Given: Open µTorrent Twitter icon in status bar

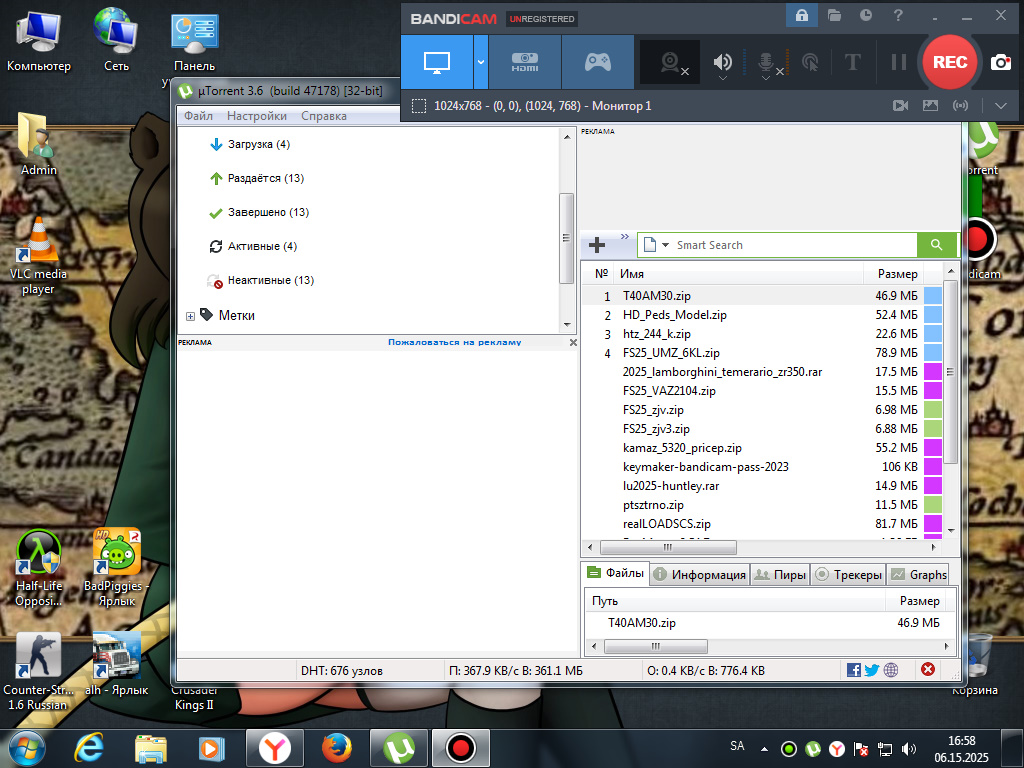Looking at the screenshot, I should [x=871, y=670].
